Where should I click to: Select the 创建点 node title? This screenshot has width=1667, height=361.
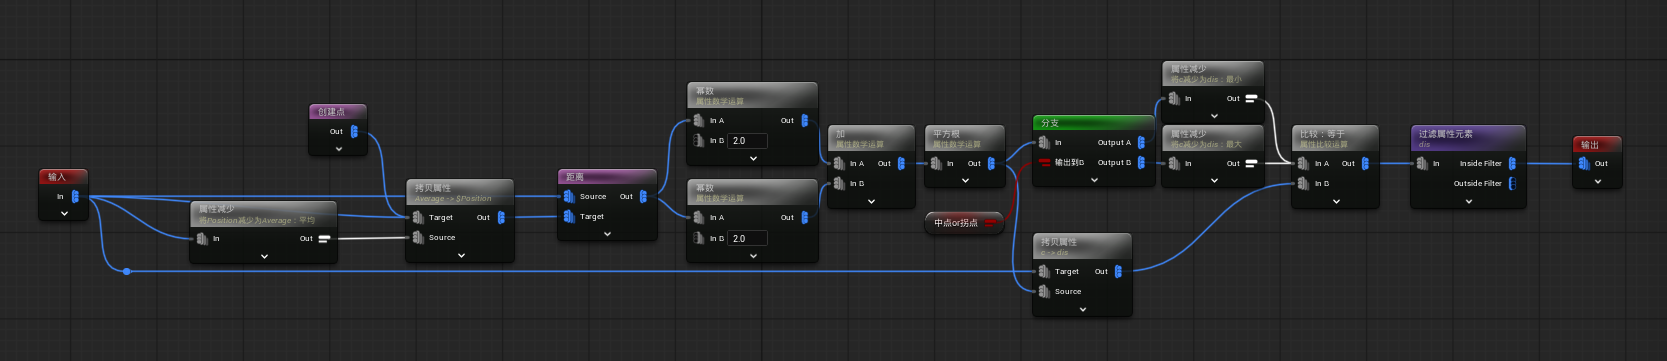point(332,112)
